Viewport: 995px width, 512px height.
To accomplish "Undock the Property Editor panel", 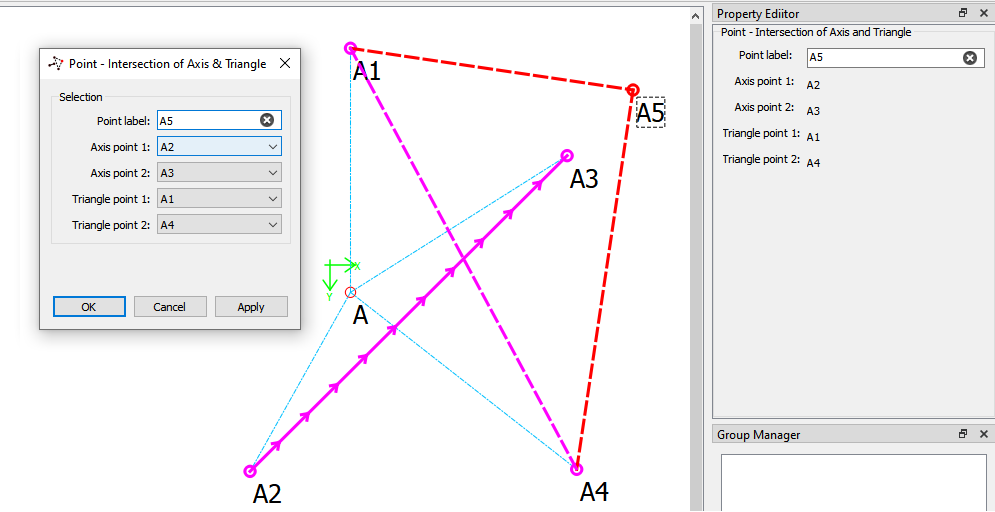I will coord(963,14).
